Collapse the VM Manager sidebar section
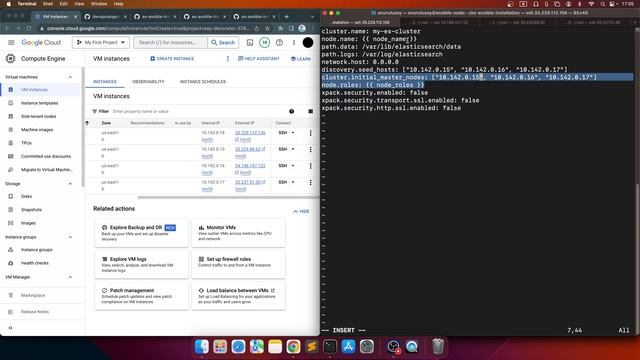The height and width of the screenshot is (360, 640). point(70,277)
